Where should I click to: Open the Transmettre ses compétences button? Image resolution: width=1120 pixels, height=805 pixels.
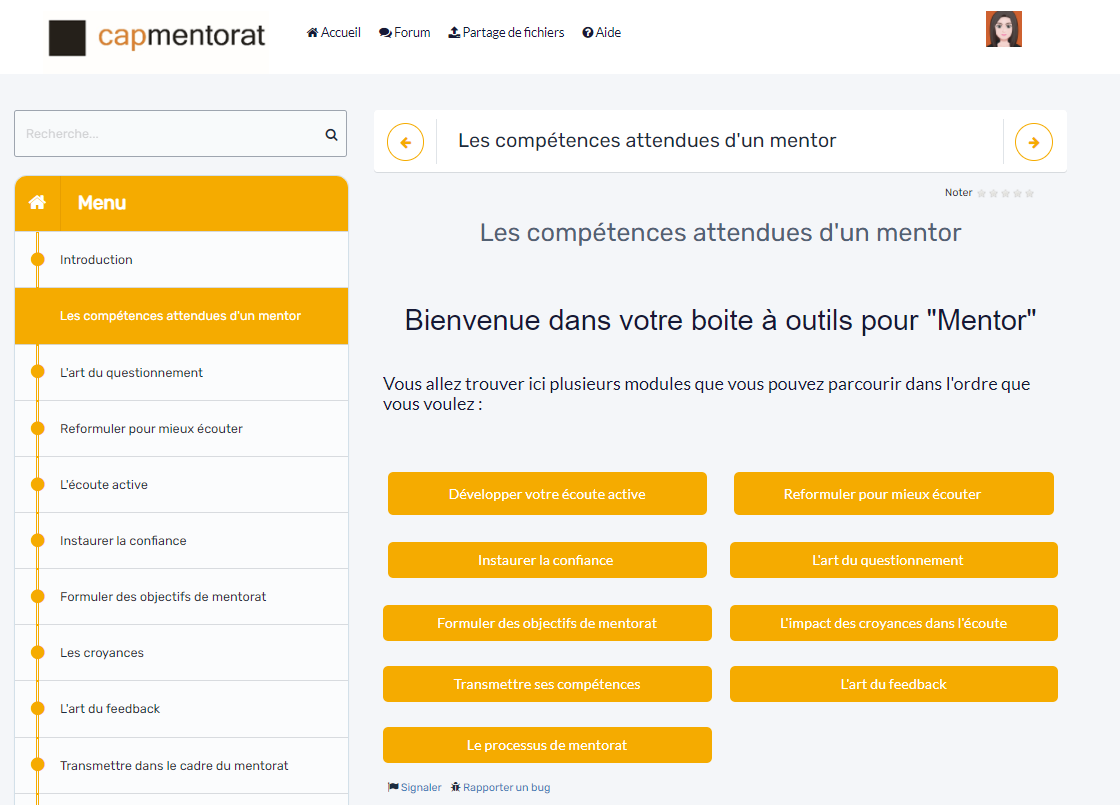(x=547, y=684)
